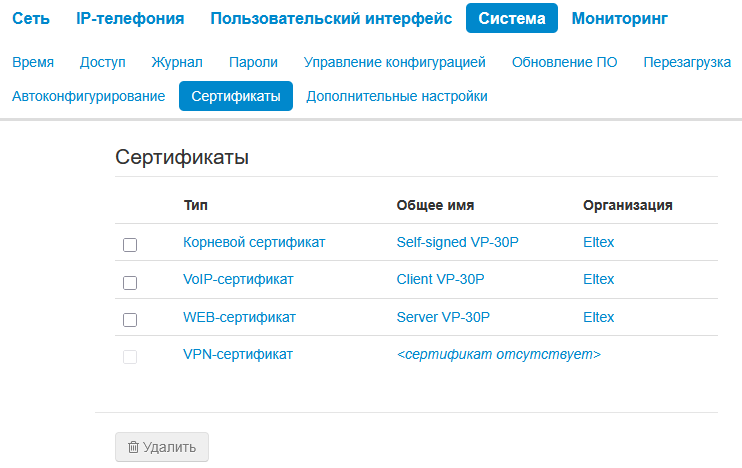Go to Пароли settings
This screenshot has width=742, height=468.
[x=253, y=62]
